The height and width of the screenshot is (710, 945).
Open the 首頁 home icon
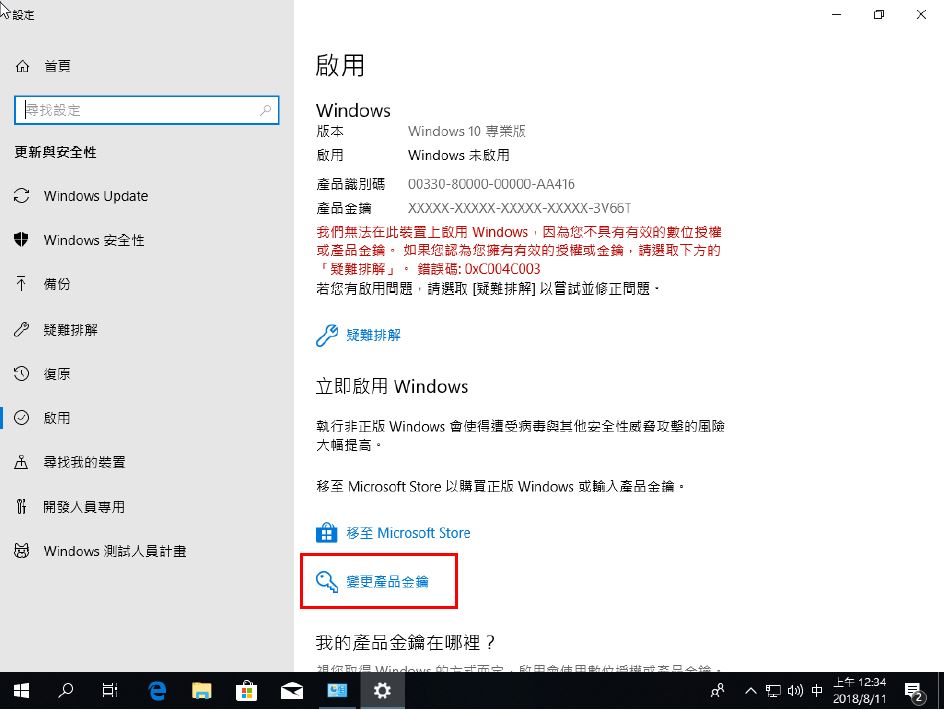22,66
